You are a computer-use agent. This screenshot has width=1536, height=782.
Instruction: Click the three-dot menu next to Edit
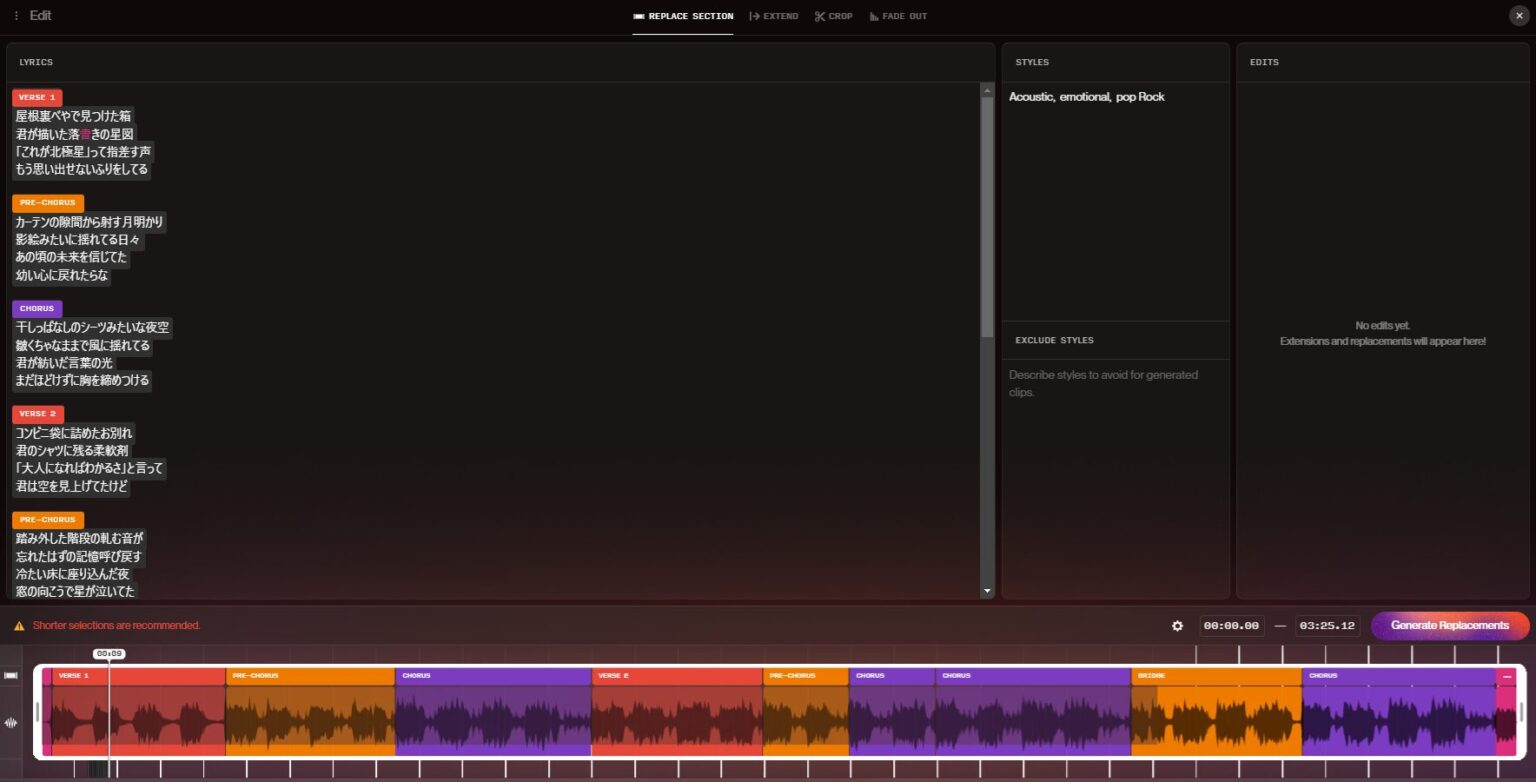point(16,16)
